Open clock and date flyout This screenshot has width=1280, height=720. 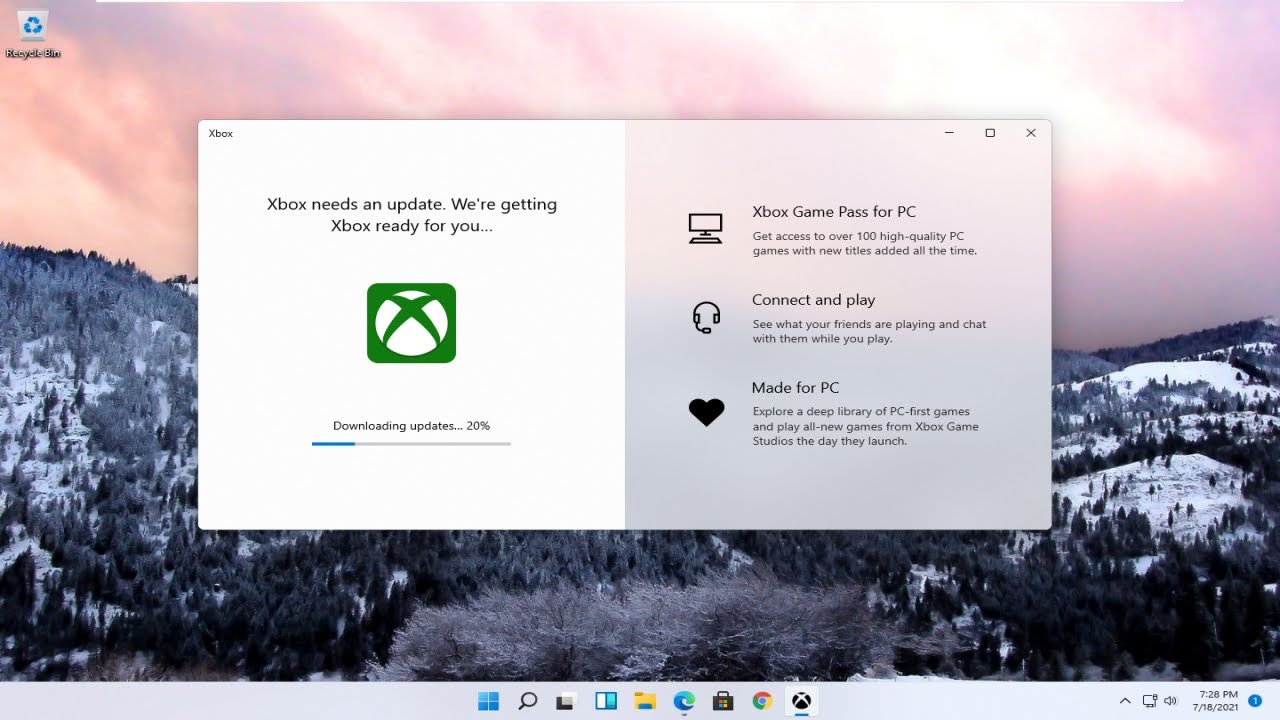click(1217, 700)
